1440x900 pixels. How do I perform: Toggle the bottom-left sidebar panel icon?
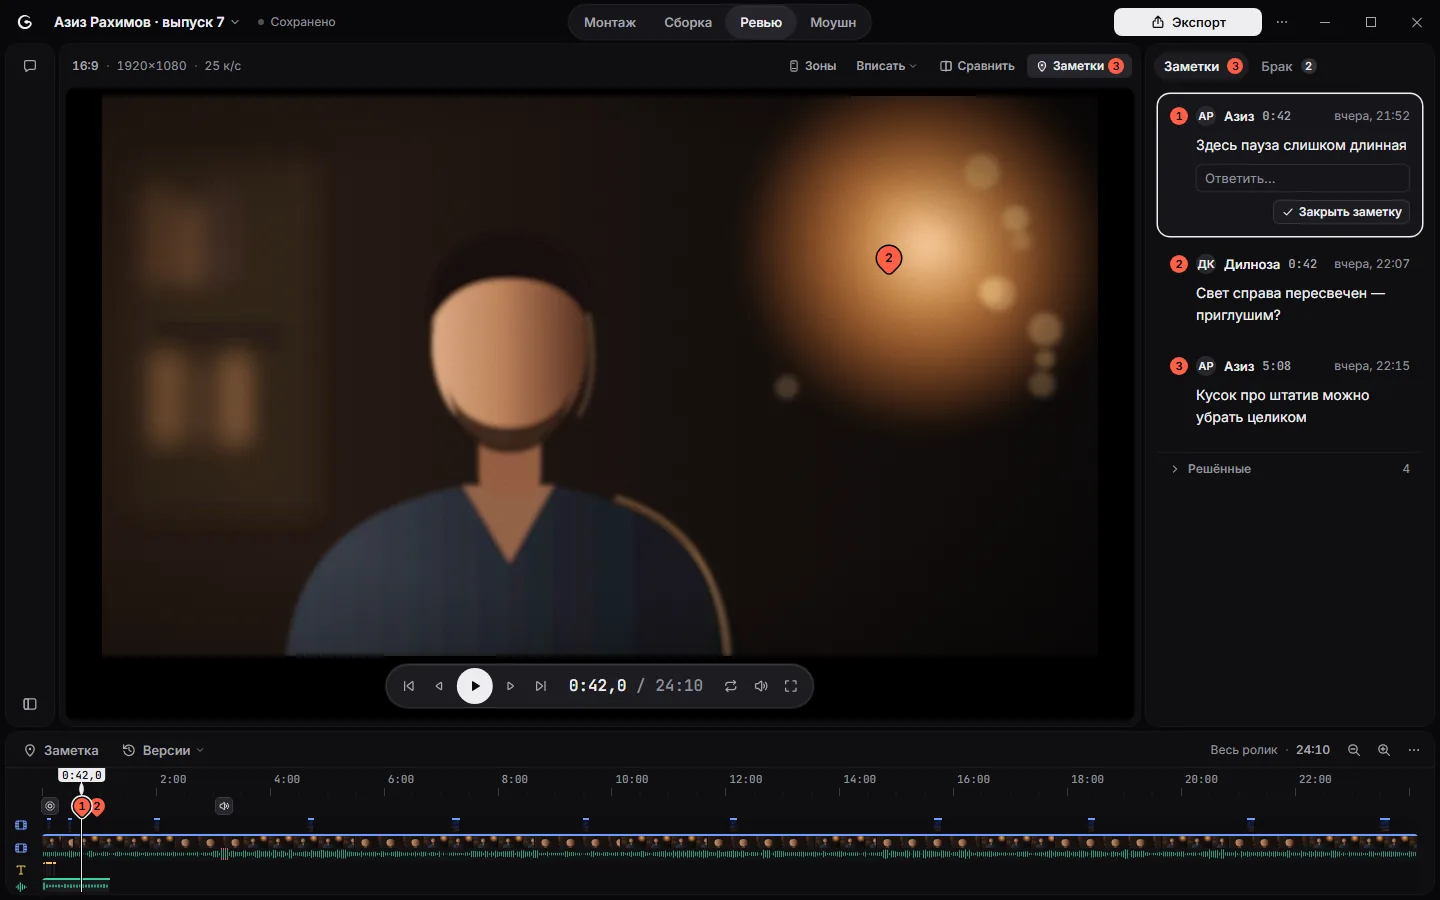pos(30,704)
